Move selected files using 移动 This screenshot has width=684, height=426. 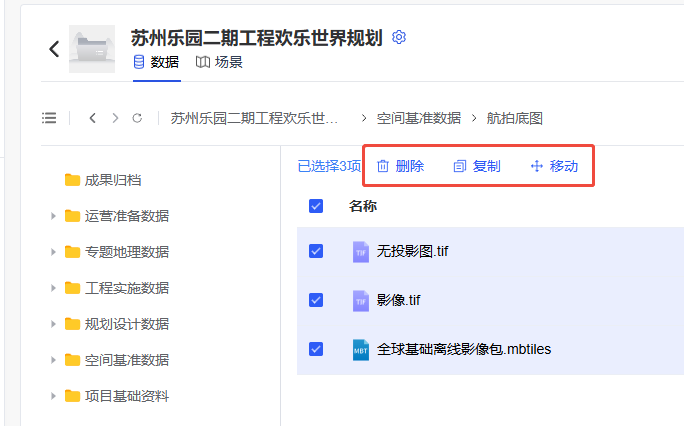[x=554, y=166]
